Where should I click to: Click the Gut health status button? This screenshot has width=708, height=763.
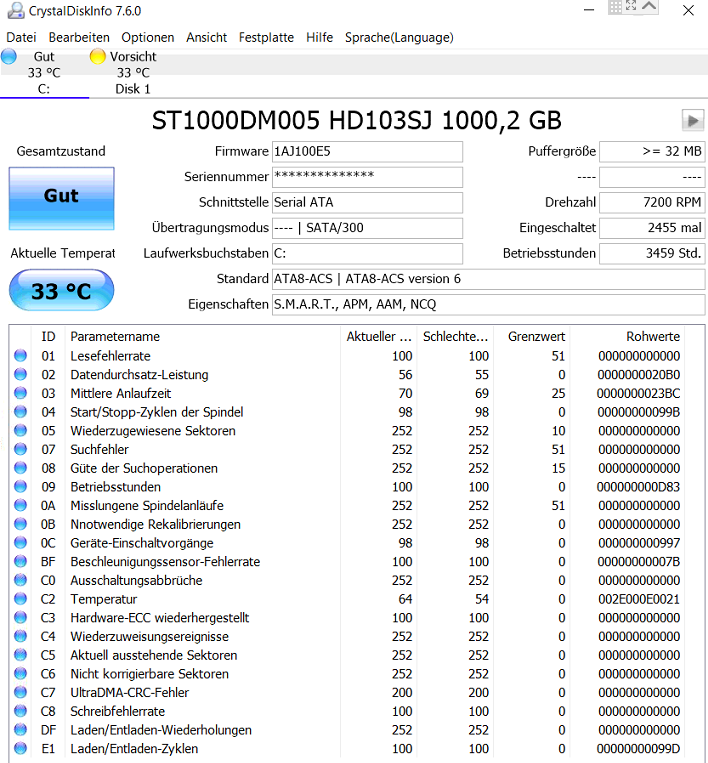[x=61, y=198]
